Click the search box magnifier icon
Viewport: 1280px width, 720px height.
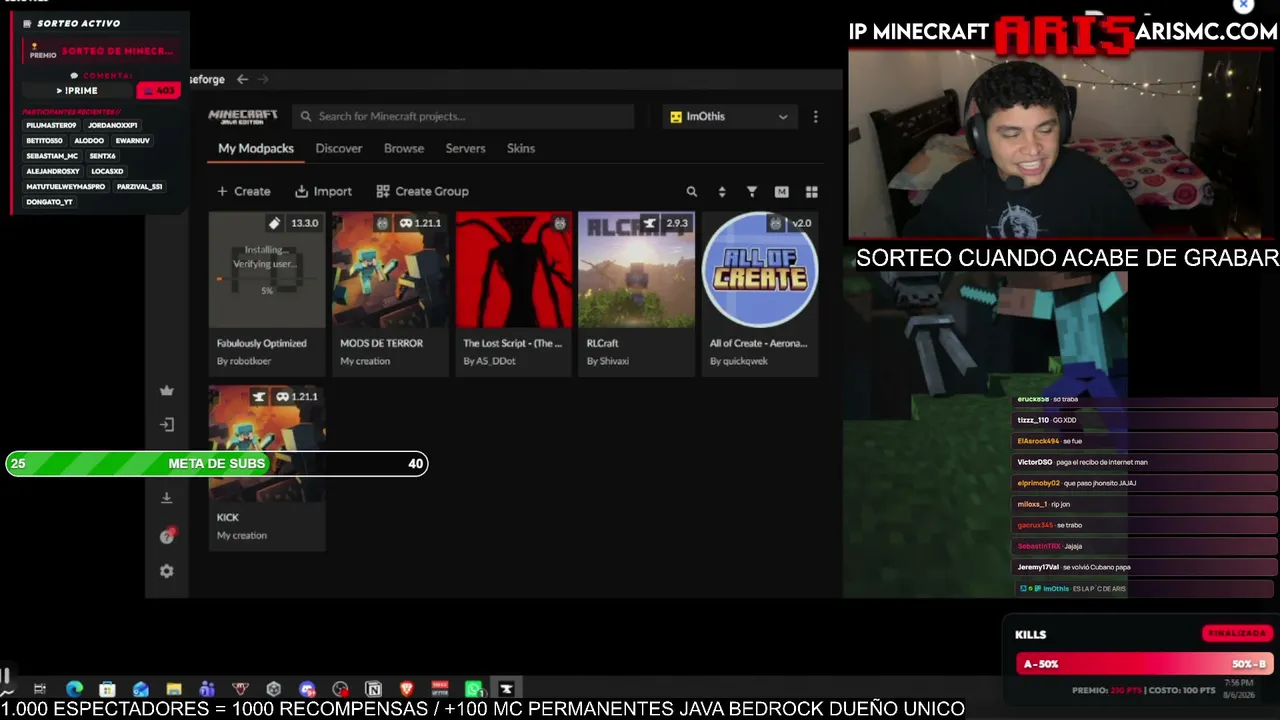click(x=306, y=116)
